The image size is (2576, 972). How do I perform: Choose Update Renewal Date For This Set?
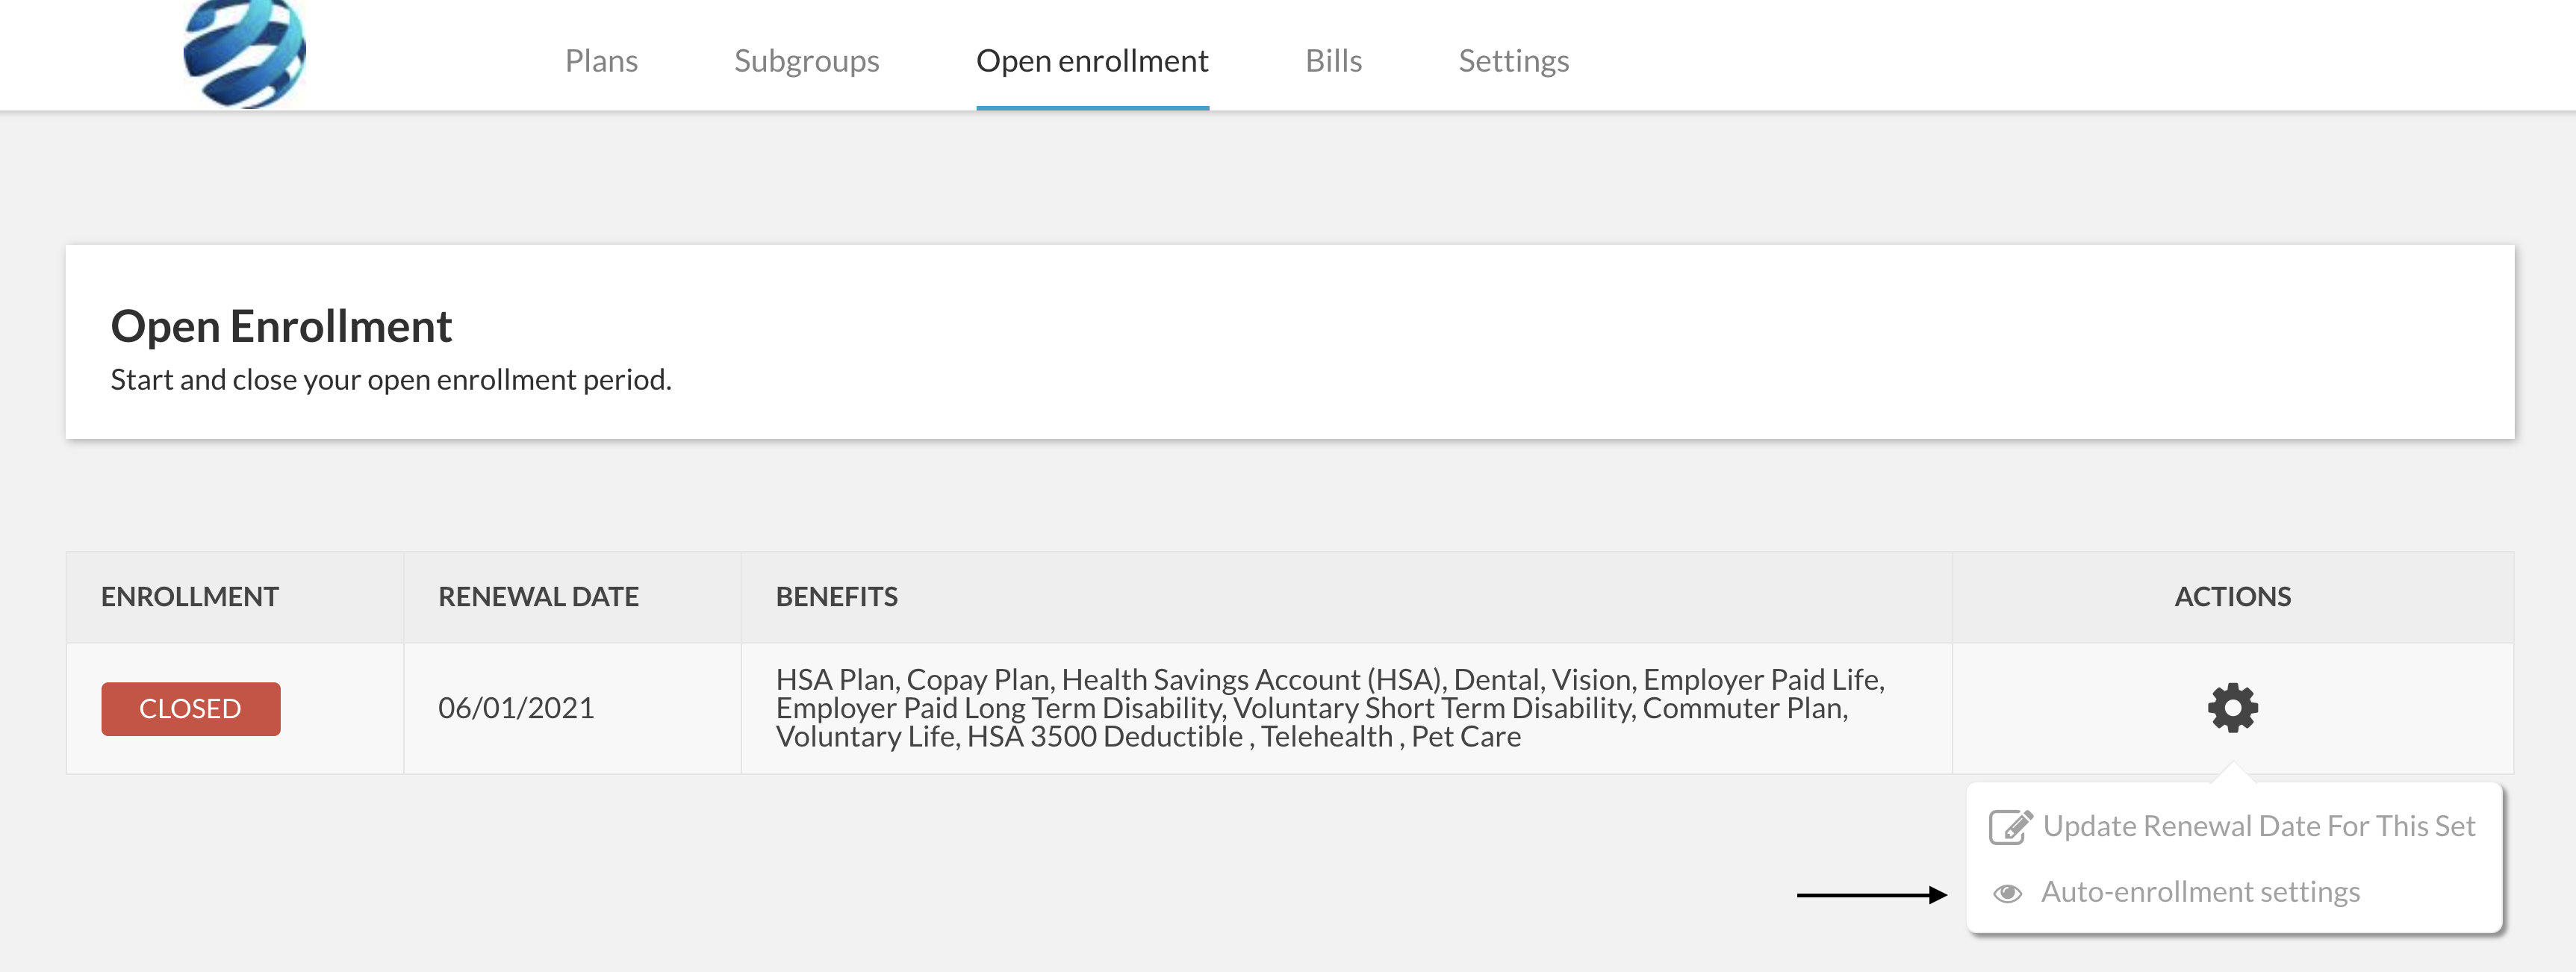(2258, 826)
